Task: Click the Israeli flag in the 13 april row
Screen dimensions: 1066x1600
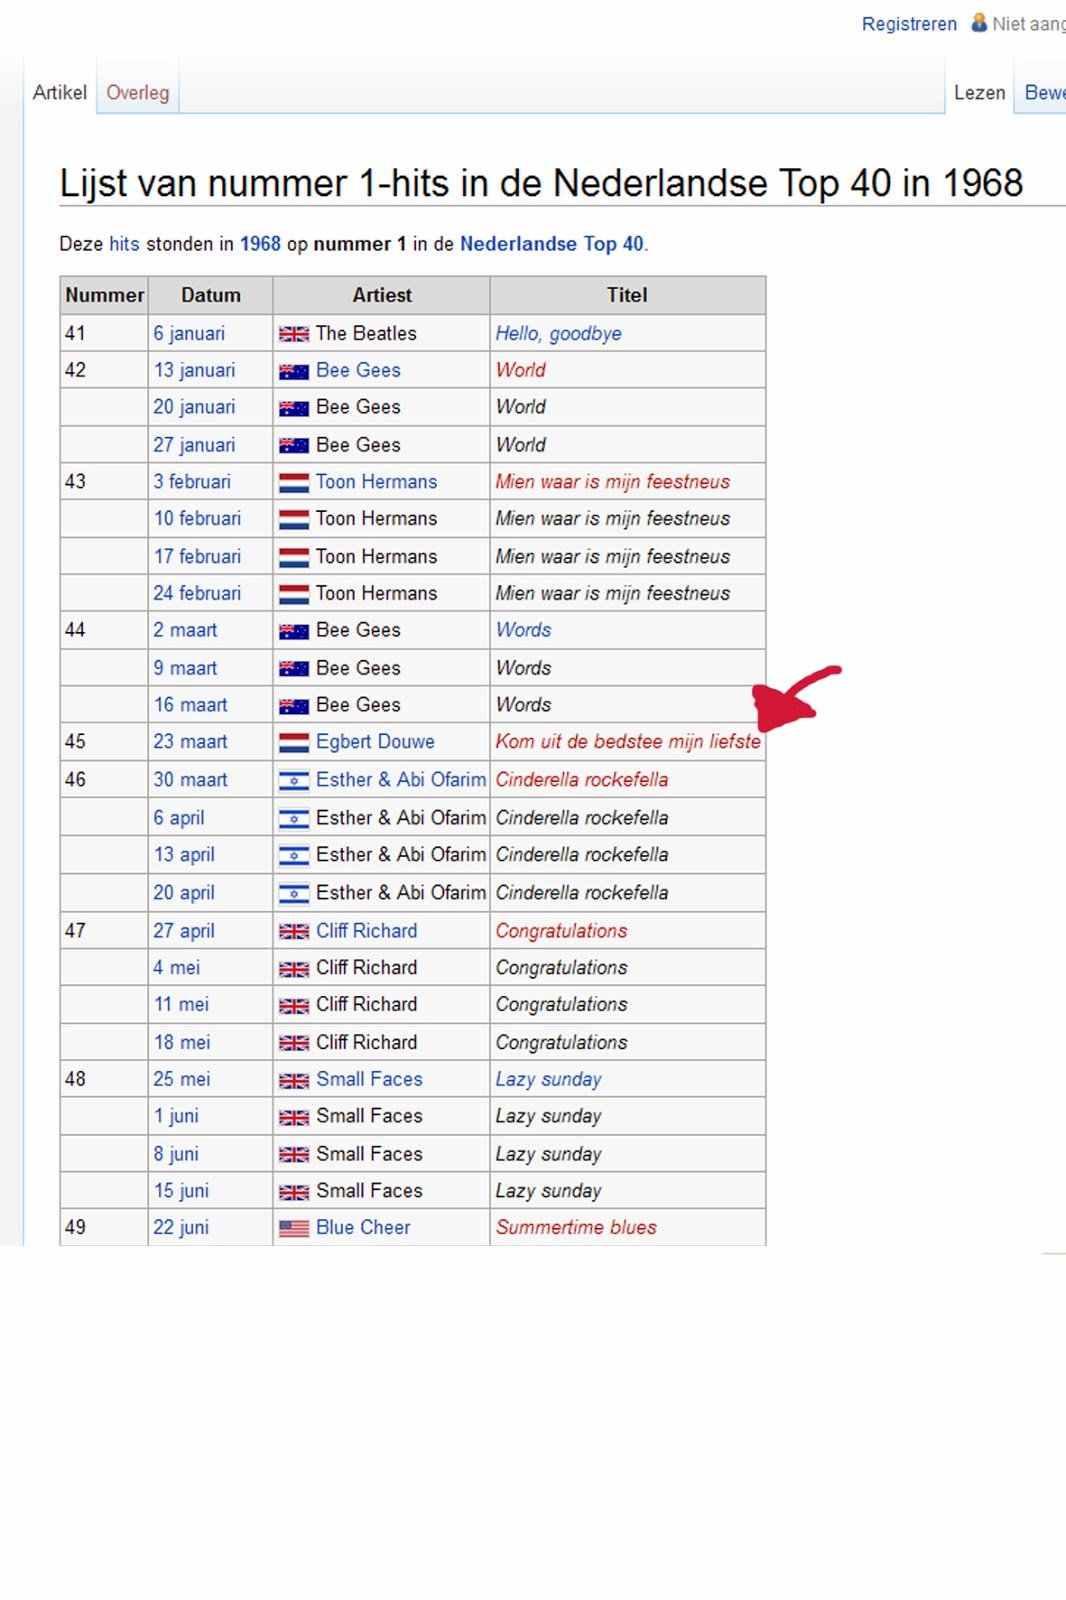Action: [294, 855]
